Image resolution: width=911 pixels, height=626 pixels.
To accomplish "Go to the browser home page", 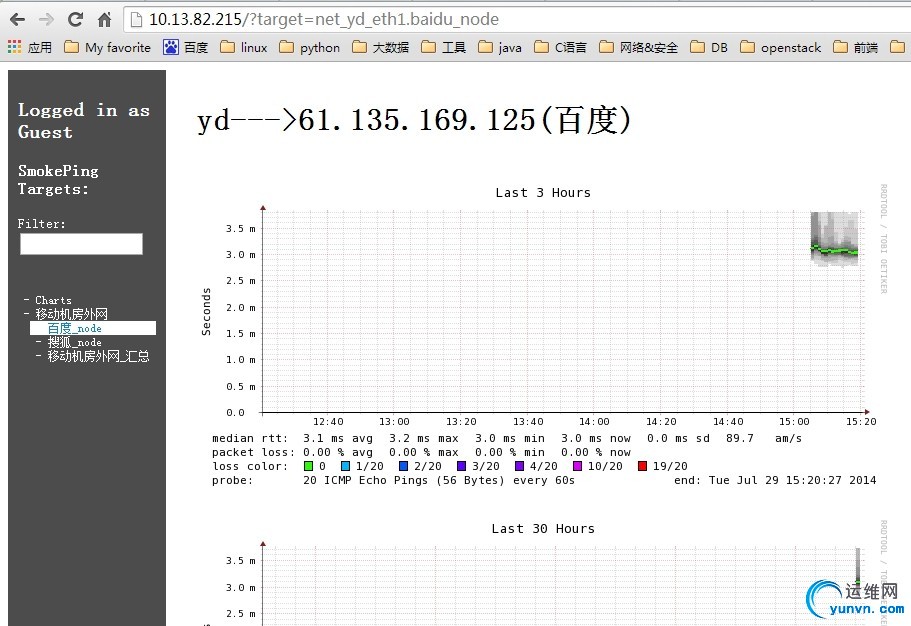I will (x=104, y=19).
